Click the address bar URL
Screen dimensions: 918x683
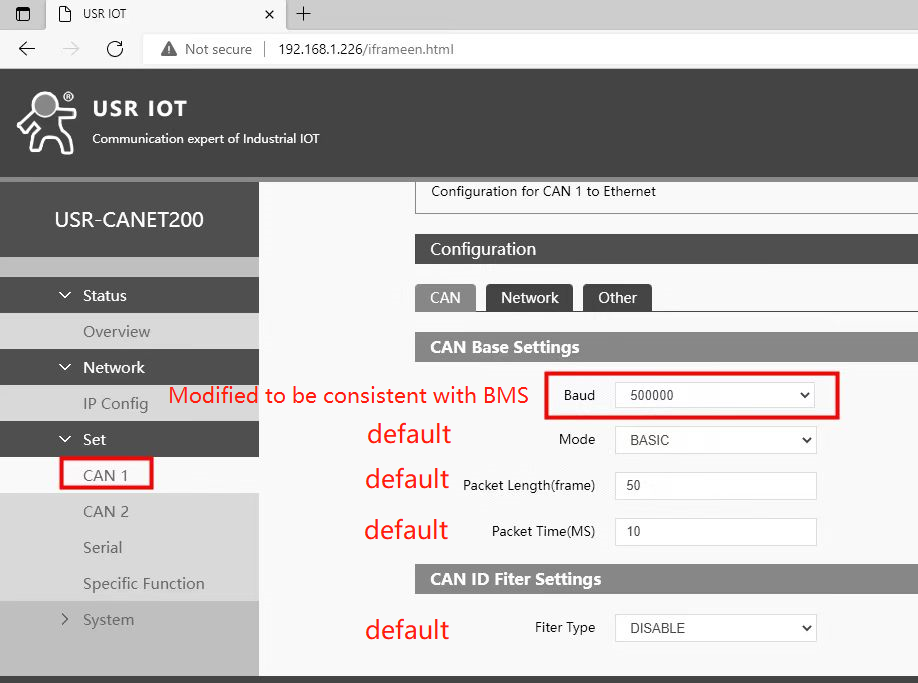tap(366, 49)
